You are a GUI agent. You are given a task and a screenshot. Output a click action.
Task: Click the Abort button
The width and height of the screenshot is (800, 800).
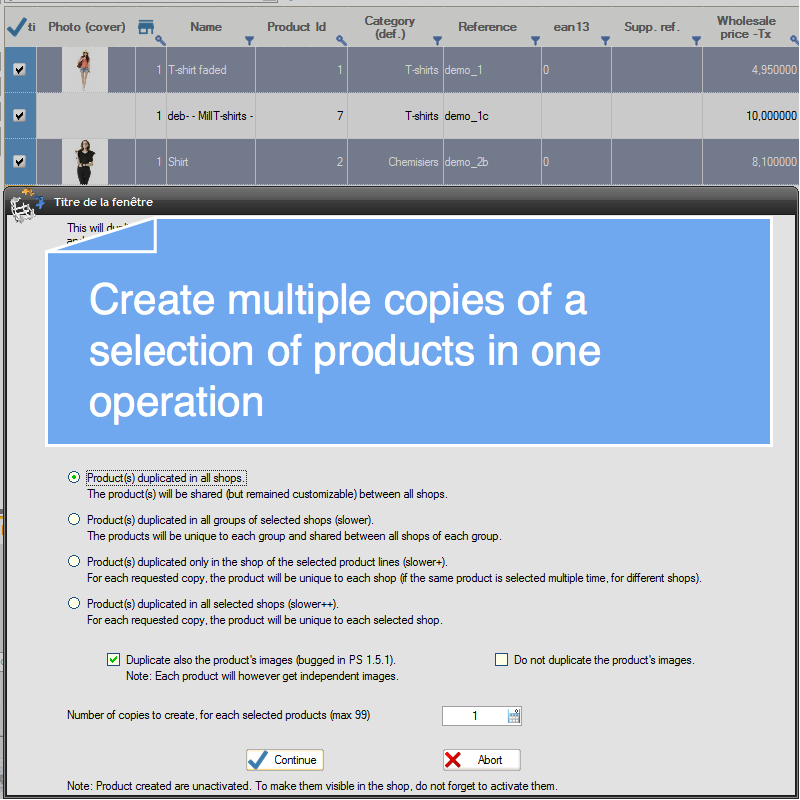coord(481,760)
